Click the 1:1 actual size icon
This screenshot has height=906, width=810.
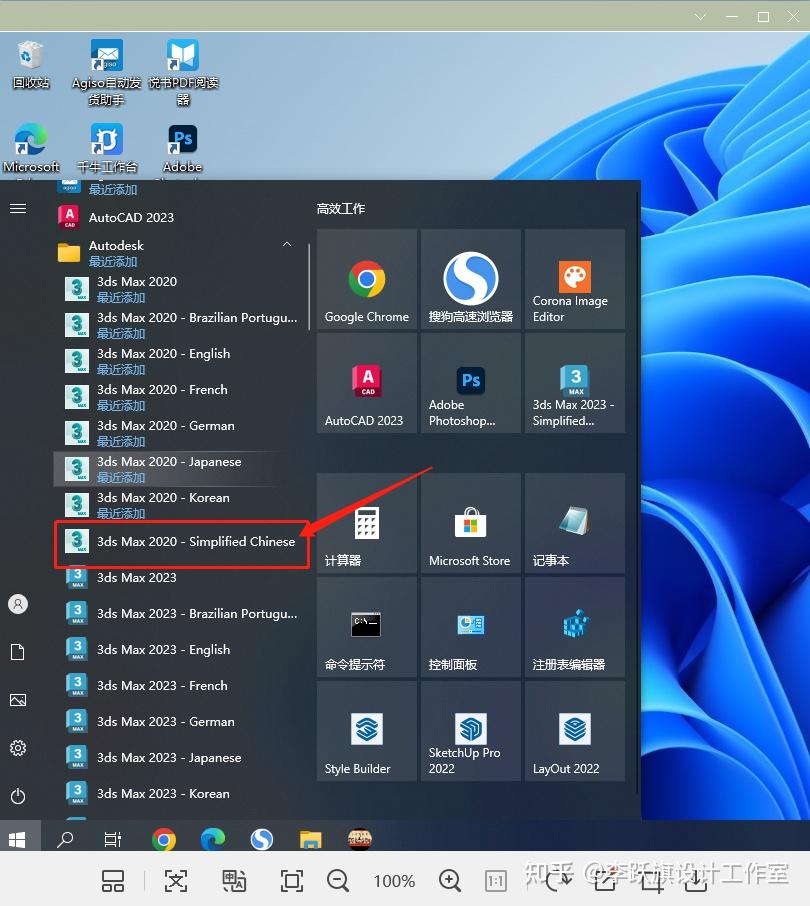pos(496,881)
